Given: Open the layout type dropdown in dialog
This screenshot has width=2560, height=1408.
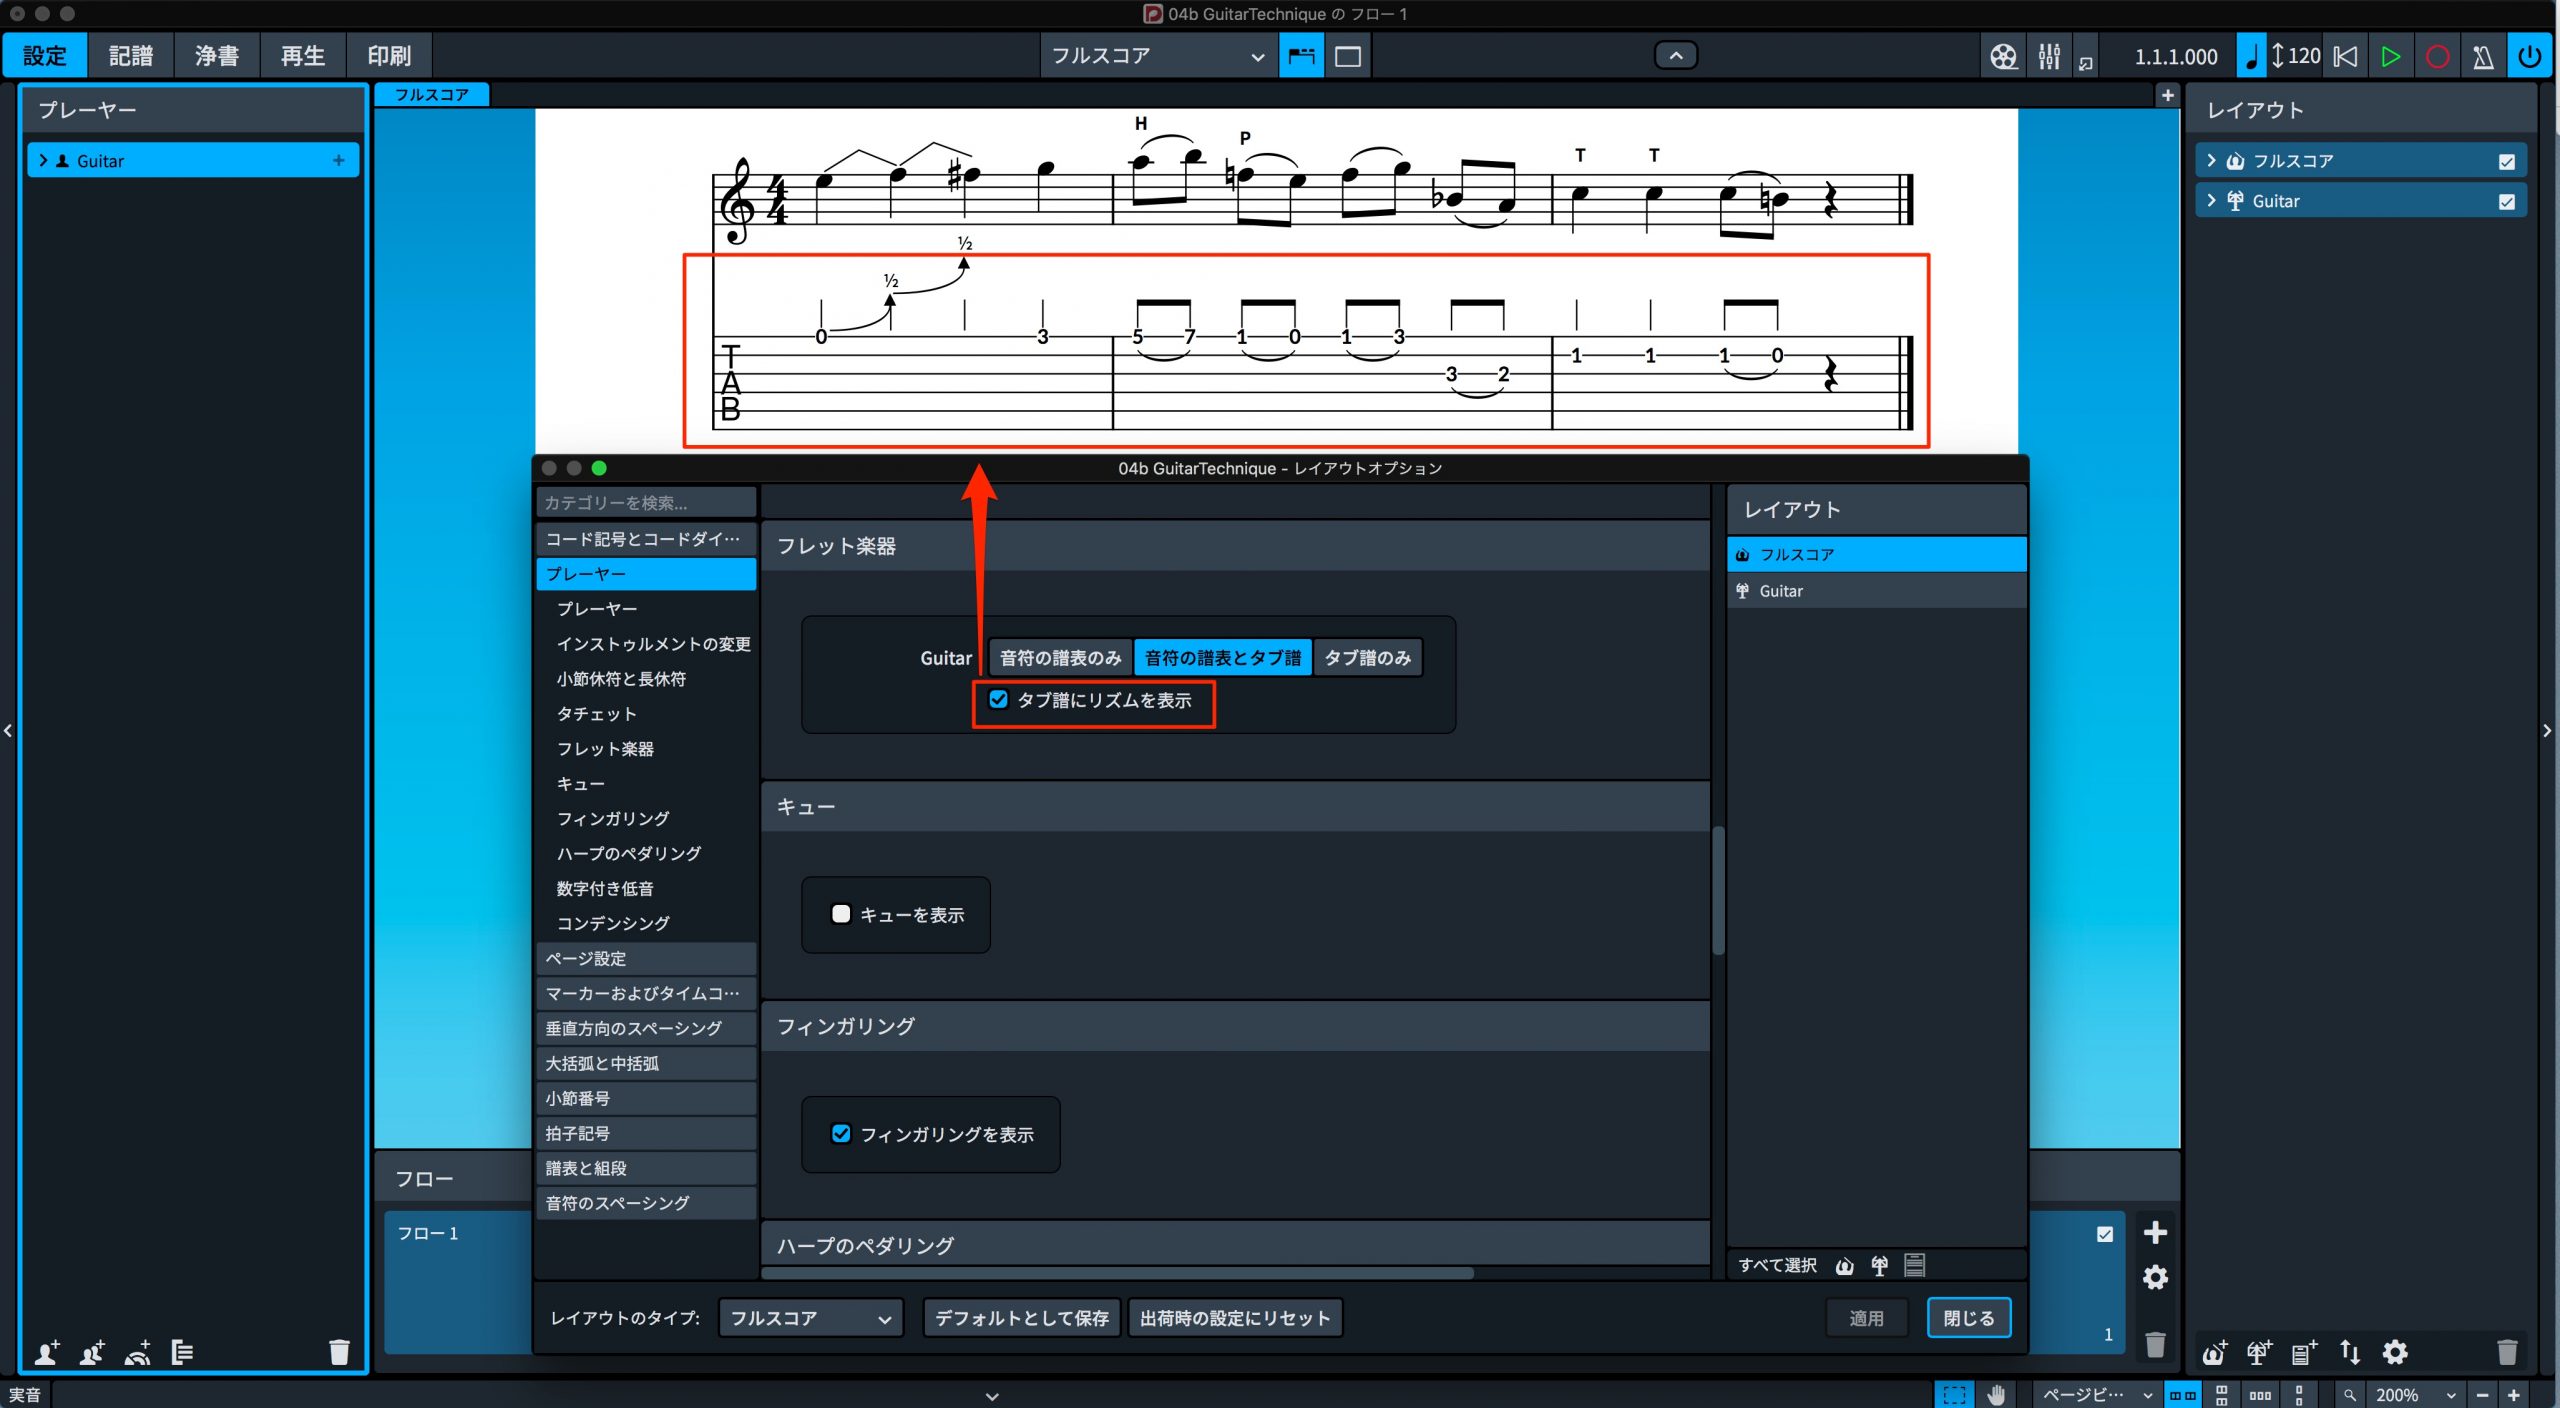Looking at the screenshot, I should 810,1318.
